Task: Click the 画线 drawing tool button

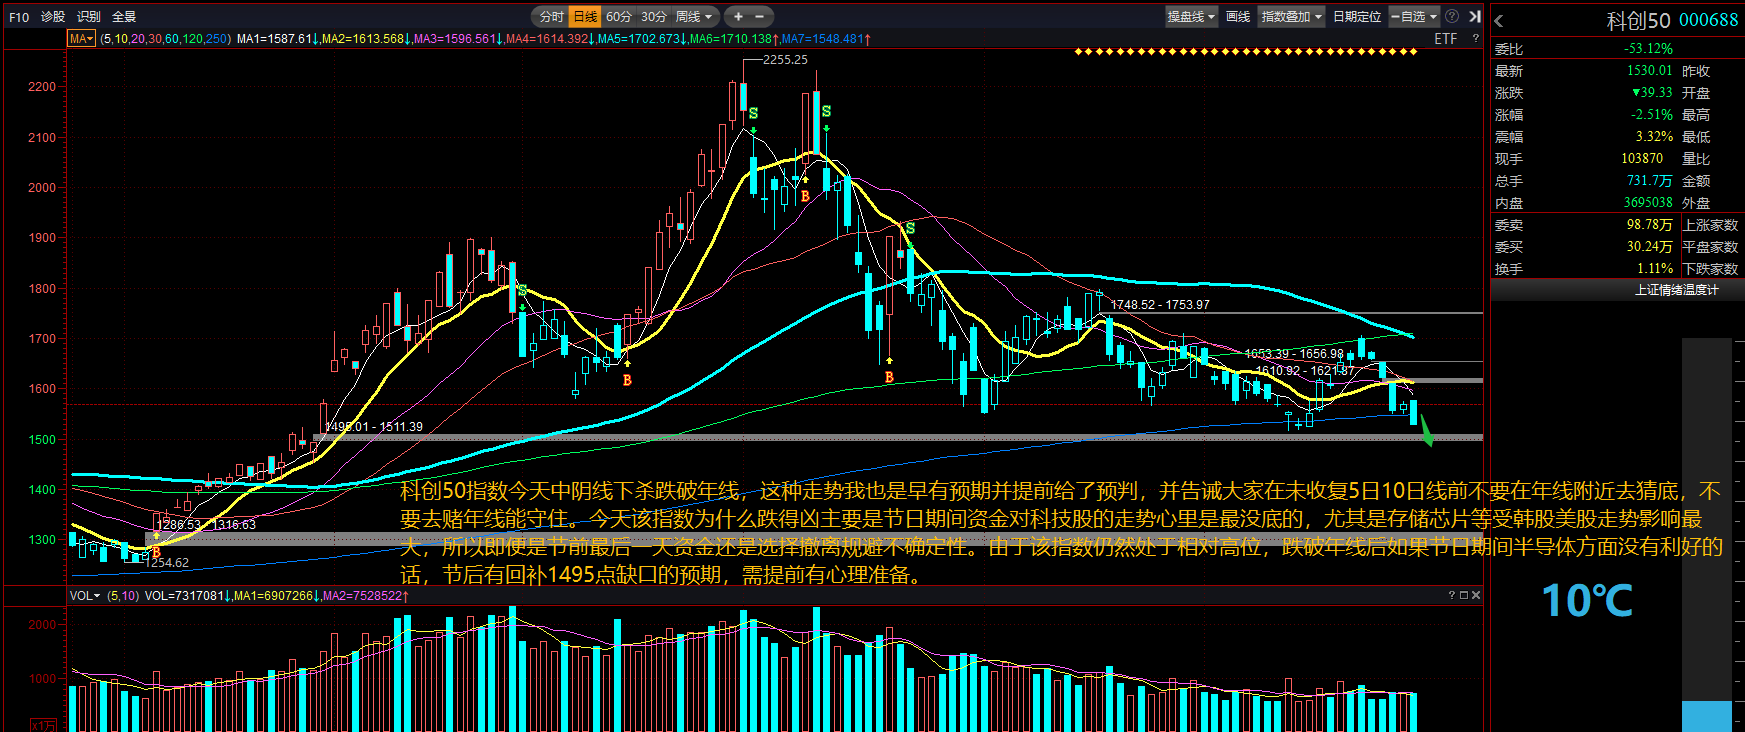Action: point(1238,16)
